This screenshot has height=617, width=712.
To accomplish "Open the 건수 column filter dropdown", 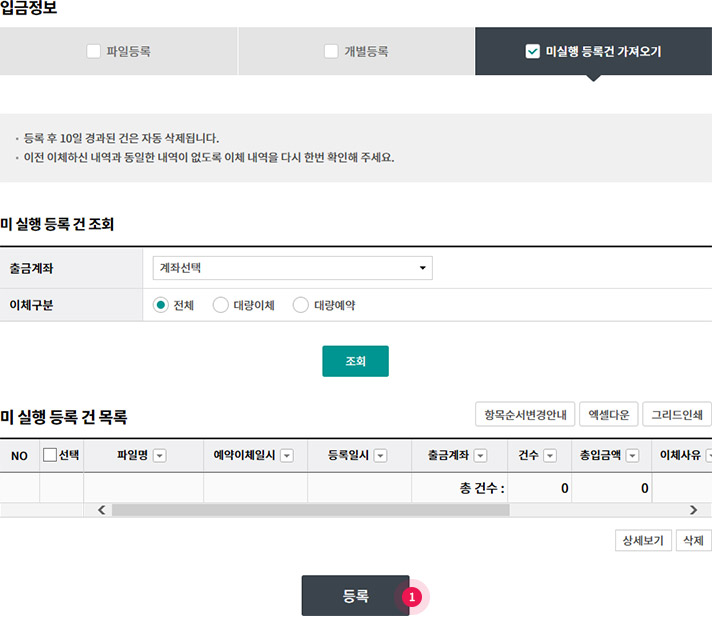I will coord(549,455).
